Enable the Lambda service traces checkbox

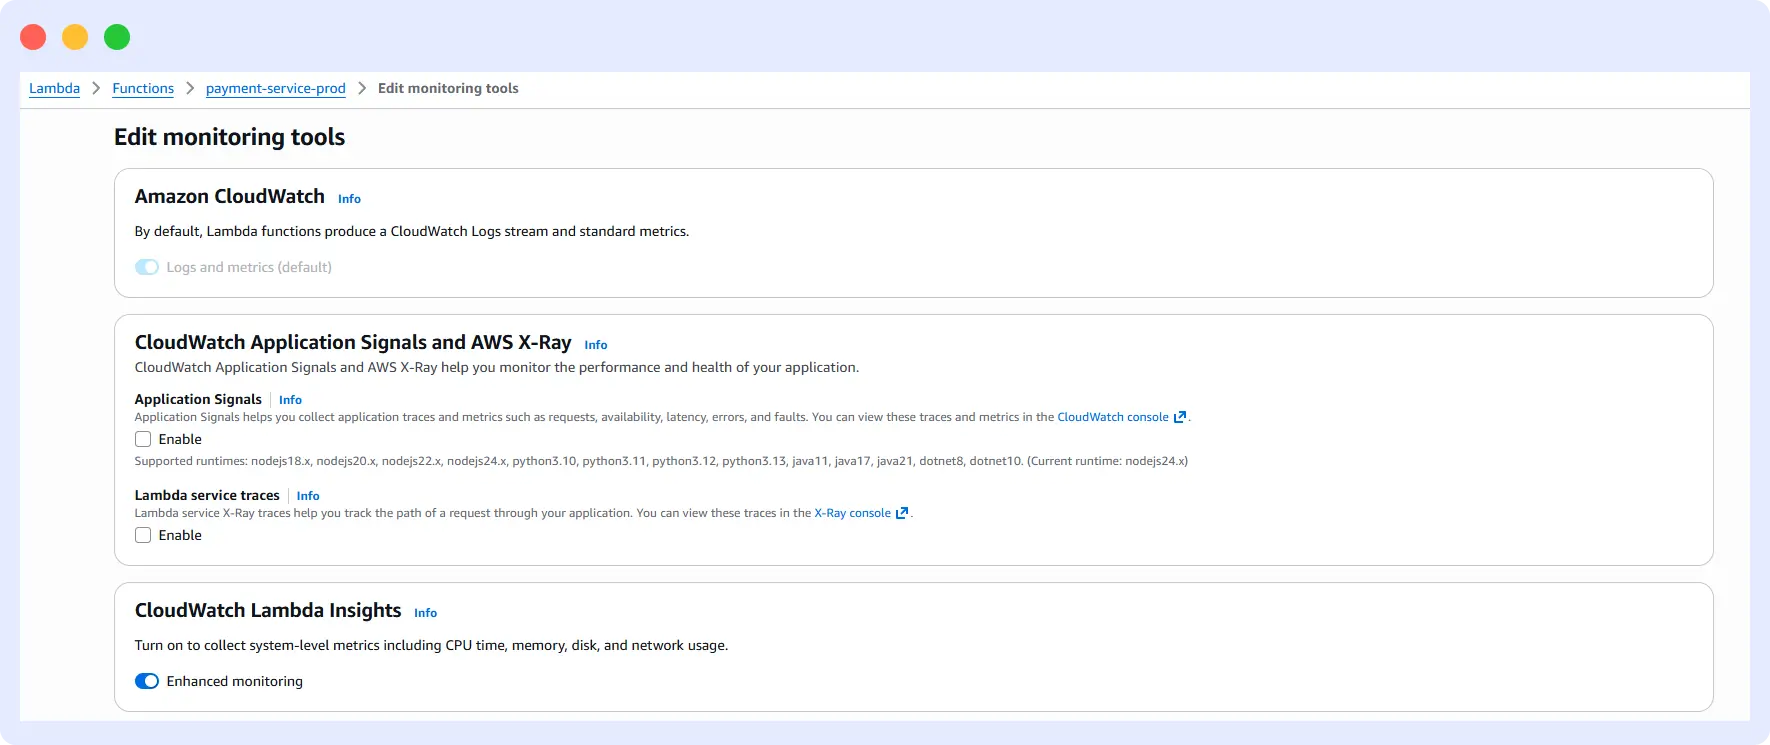click(143, 535)
